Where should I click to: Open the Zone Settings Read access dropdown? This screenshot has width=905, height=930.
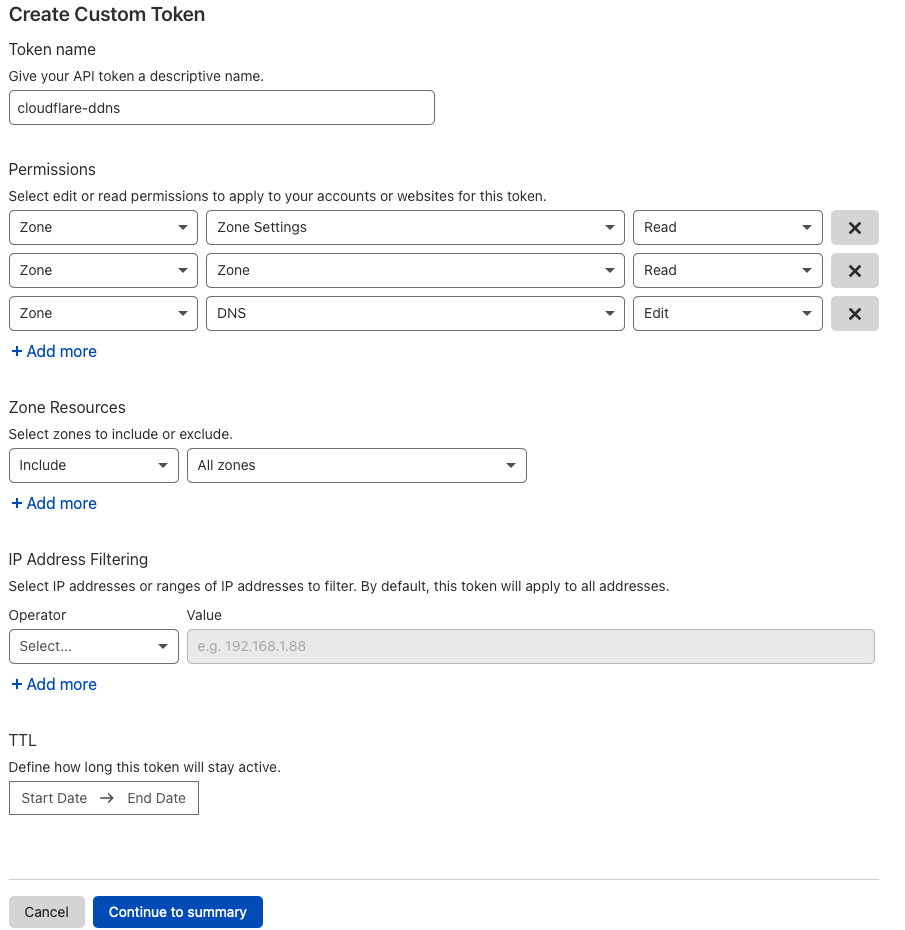[x=727, y=228]
